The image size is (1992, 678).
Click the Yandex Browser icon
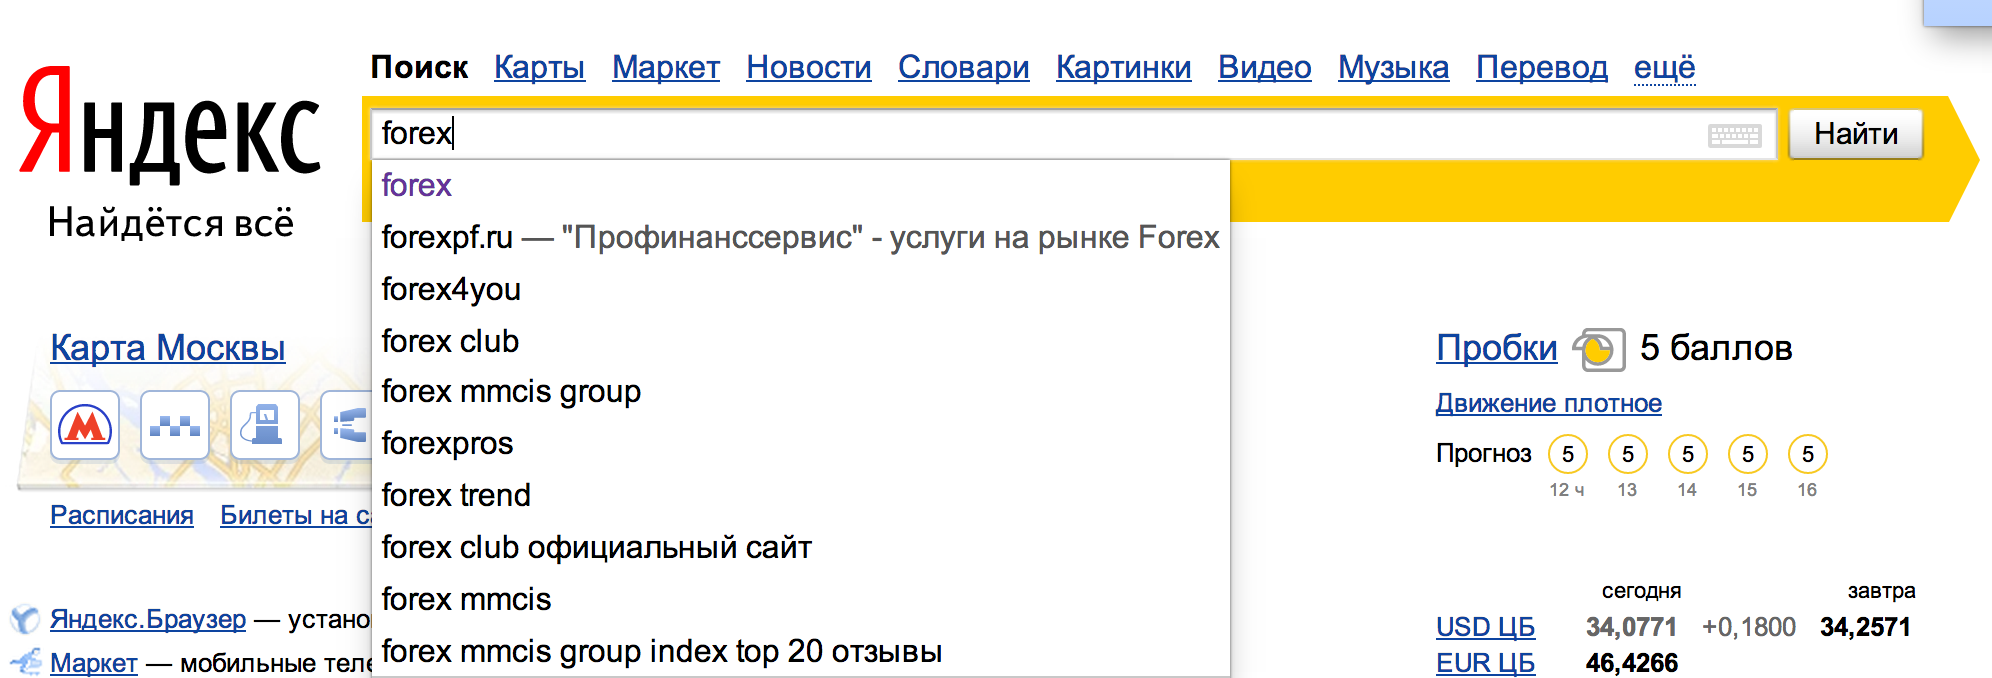25,620
